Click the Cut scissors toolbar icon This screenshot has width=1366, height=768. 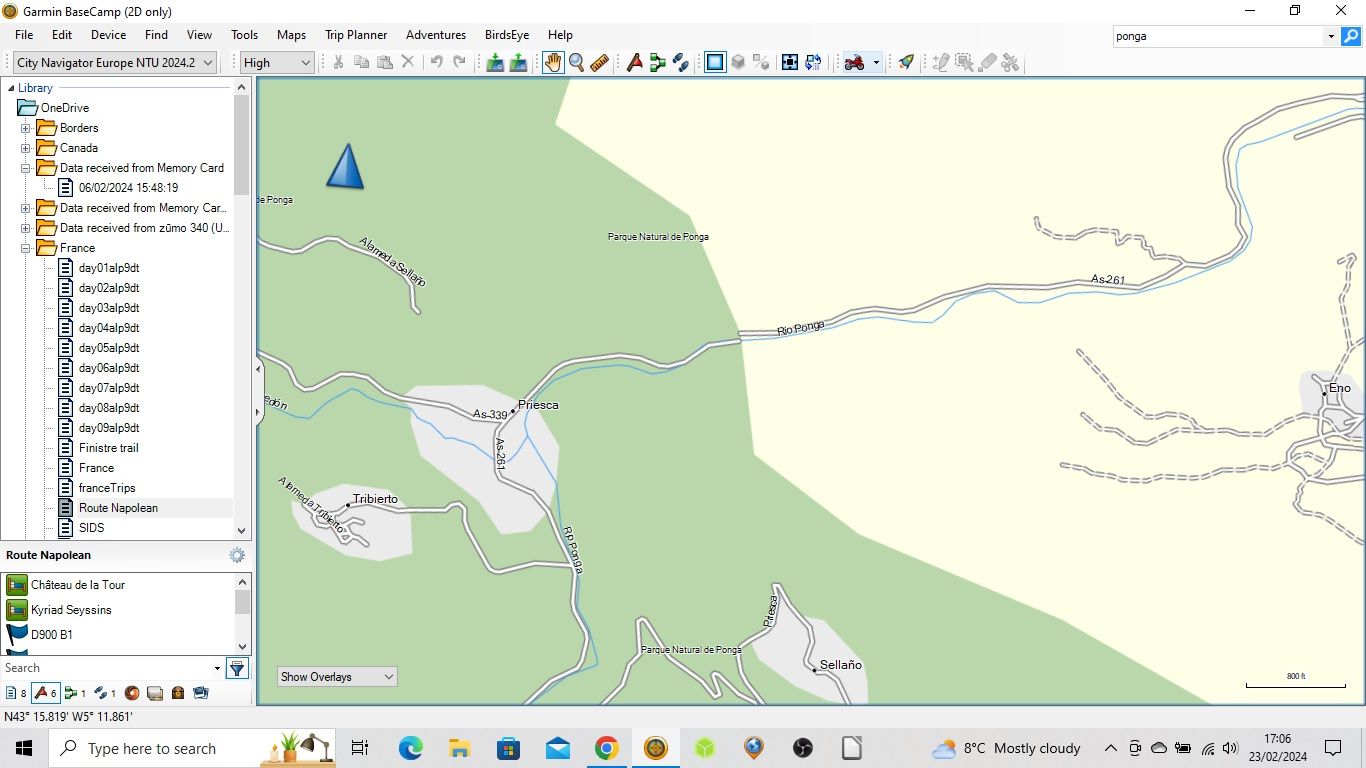[x=338, y=62]
